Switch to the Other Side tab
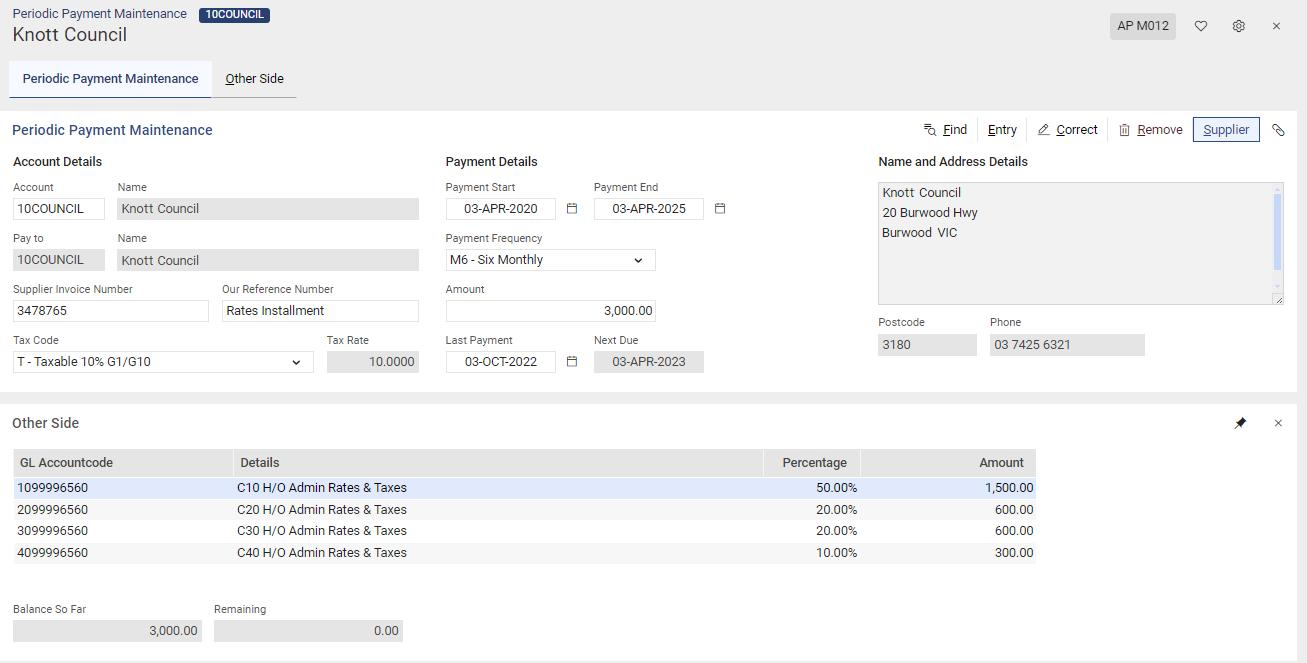The height and width of the screenshot is (663, 1307). 254,79
